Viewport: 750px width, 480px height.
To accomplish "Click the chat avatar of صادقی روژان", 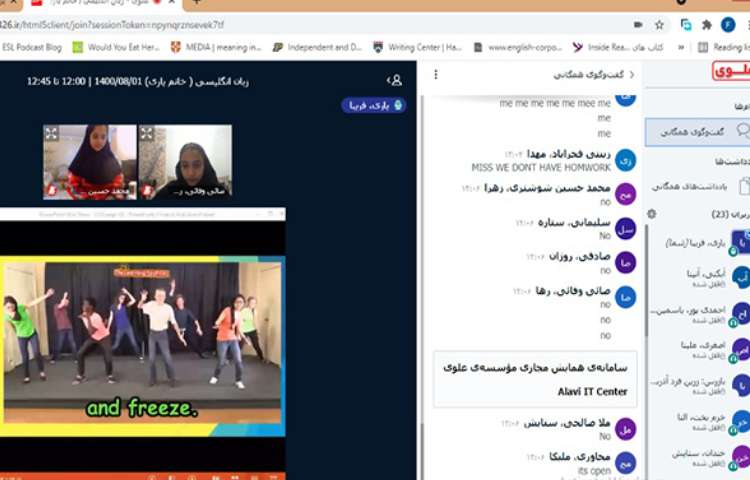I will [x=625, y=262].
